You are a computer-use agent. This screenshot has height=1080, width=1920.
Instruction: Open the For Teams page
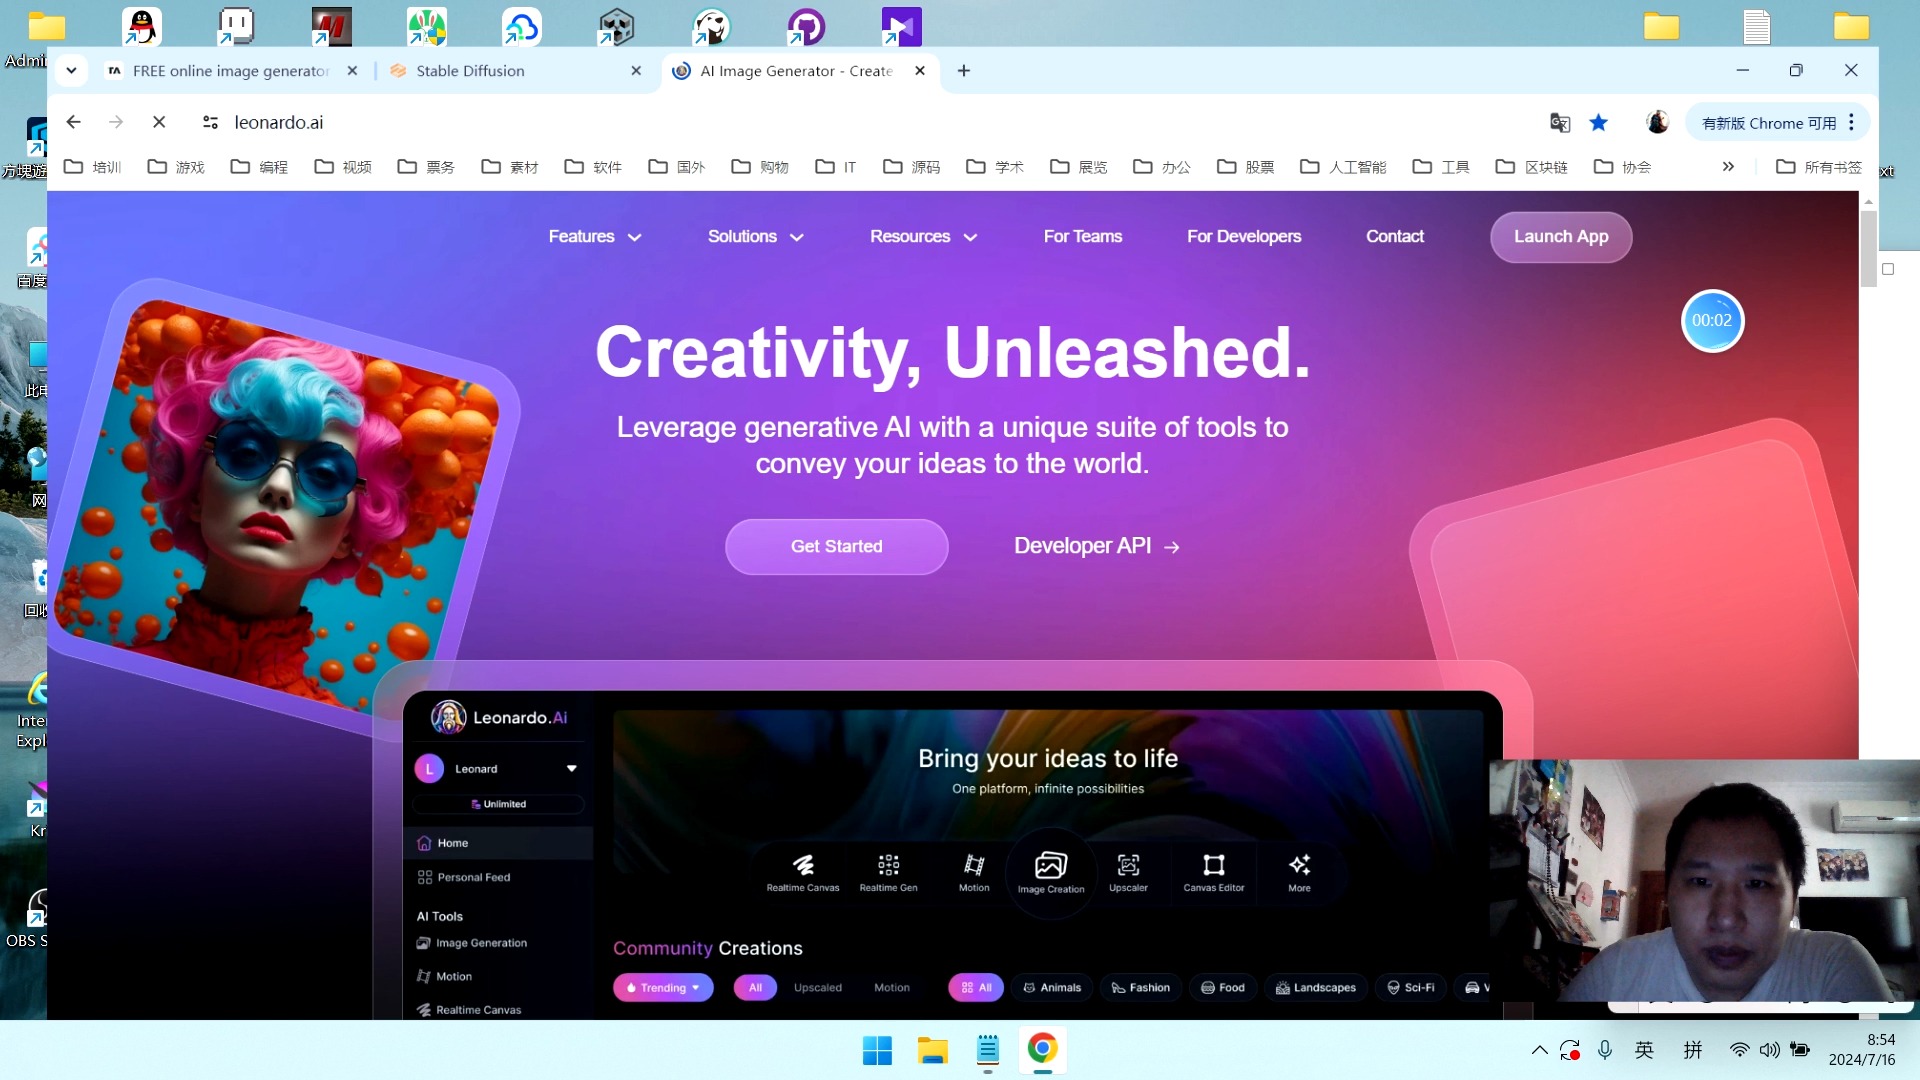pyautogui.click(x=1083, y=237)
